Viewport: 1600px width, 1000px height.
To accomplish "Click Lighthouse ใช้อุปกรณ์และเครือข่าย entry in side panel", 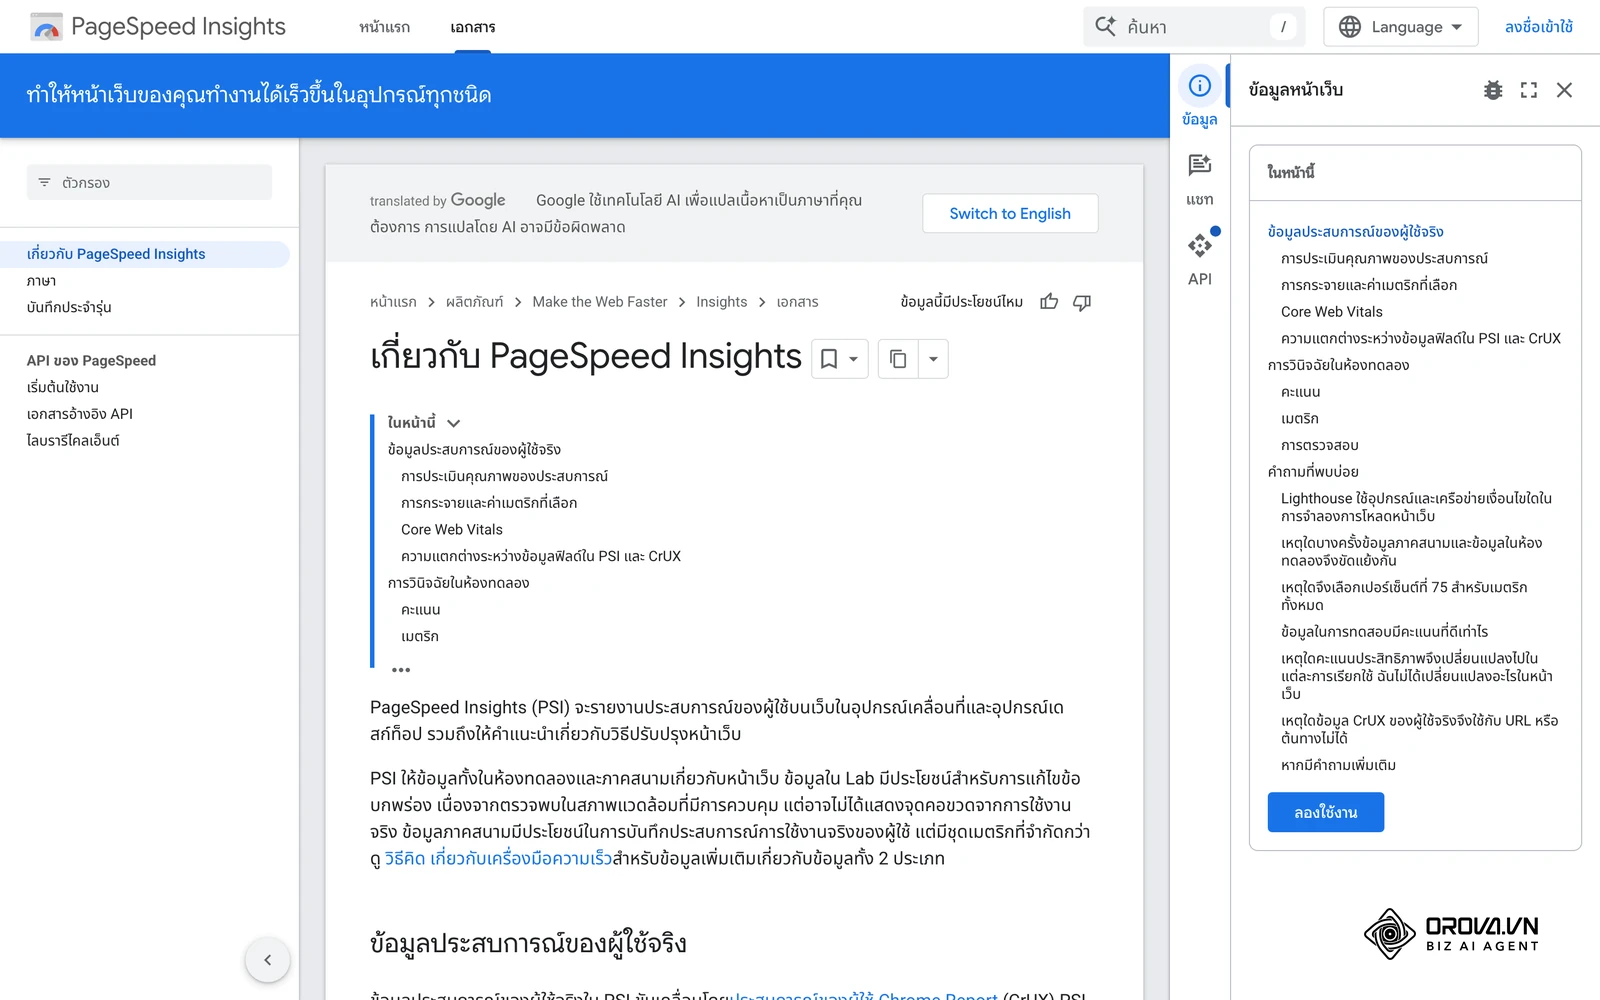I will click(x=1417, y=507).
